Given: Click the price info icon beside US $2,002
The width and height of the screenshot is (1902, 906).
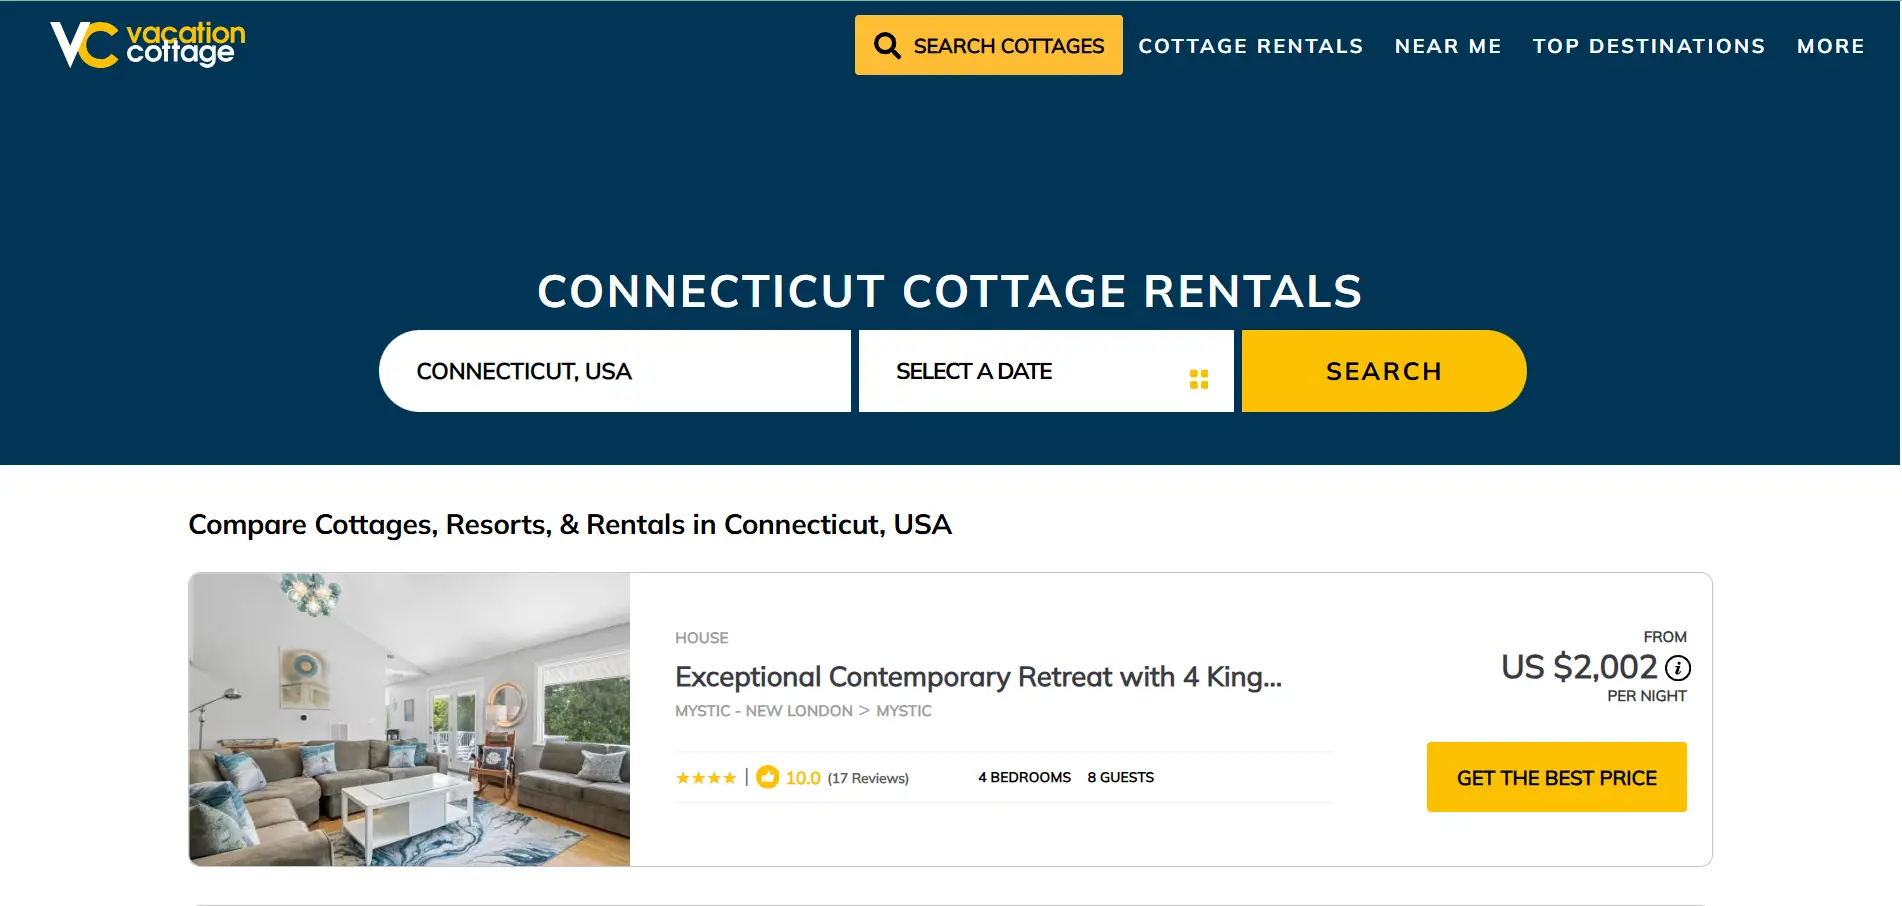Looking at the screenshot, I should 1678,667.
